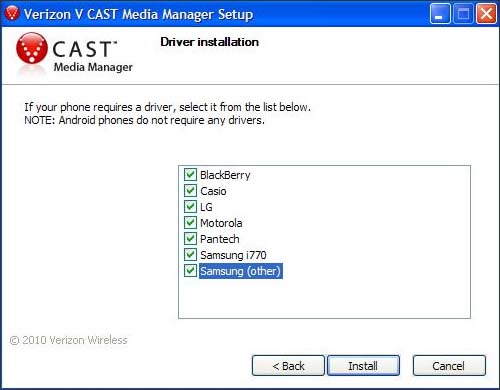Minimize the setup window

pyautogui.click(x=440, y=14)
